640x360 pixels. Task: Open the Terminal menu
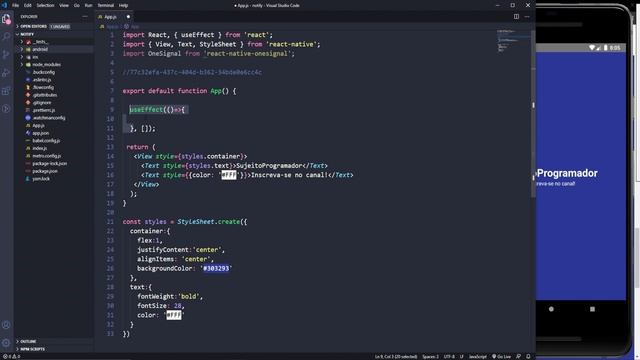(x=106, y=5)
